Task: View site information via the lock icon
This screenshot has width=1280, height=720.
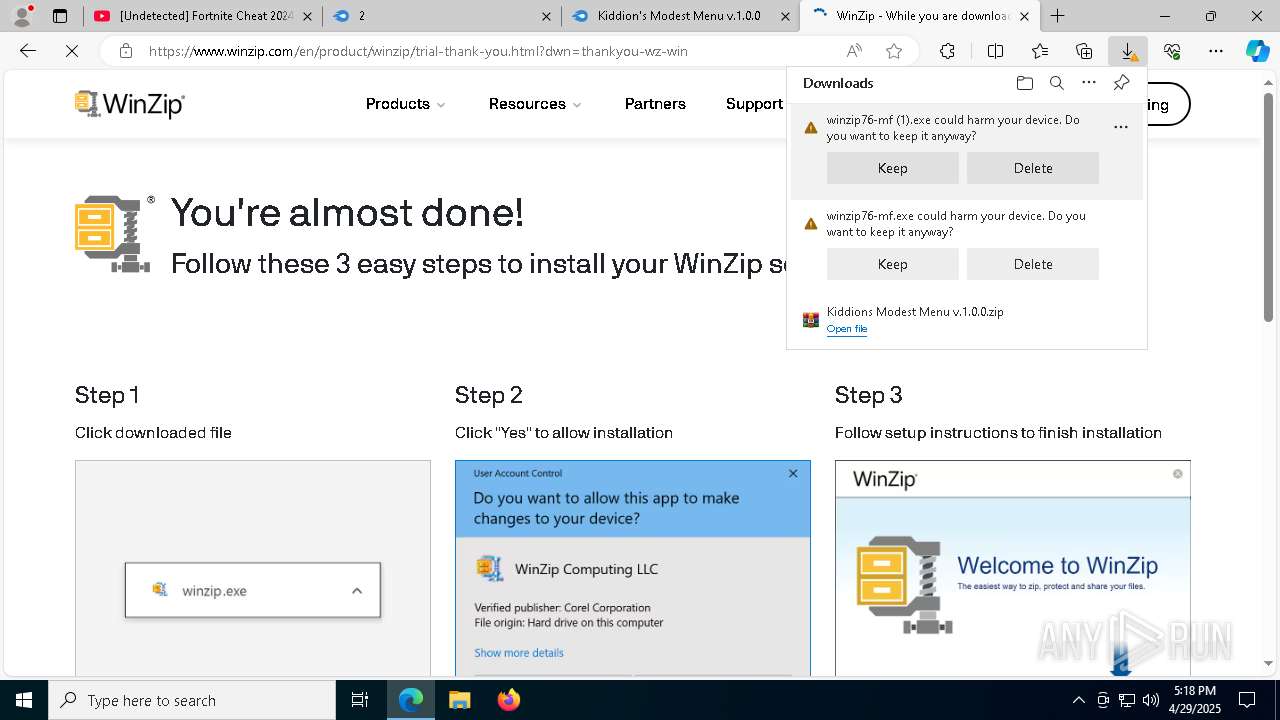Action: tap(125, 51)
